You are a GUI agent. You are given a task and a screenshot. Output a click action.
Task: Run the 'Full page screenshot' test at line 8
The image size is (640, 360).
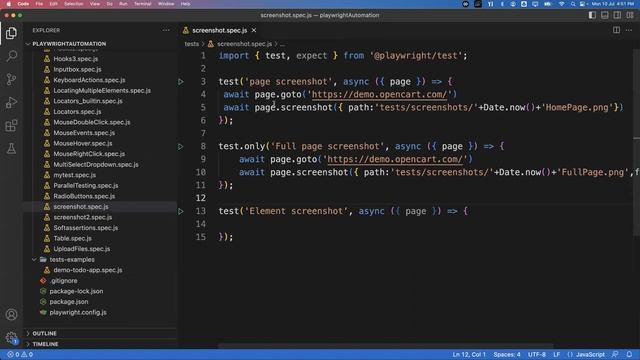(180, 147)
